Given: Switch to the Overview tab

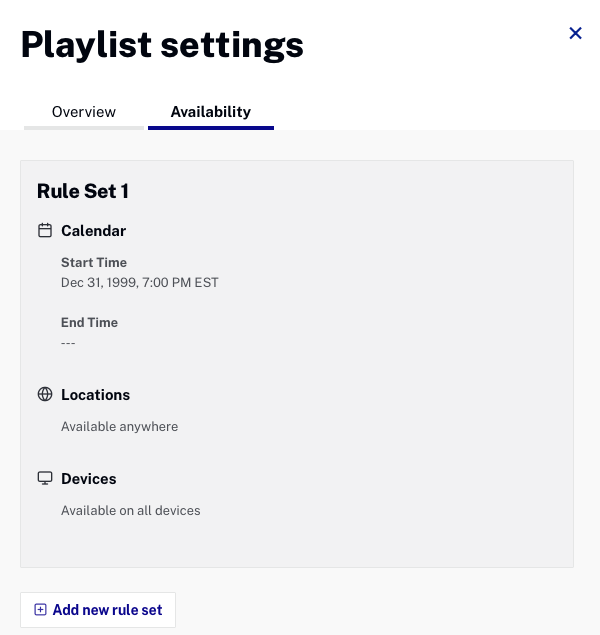Looking at the screenshot, I should (84, 112).
